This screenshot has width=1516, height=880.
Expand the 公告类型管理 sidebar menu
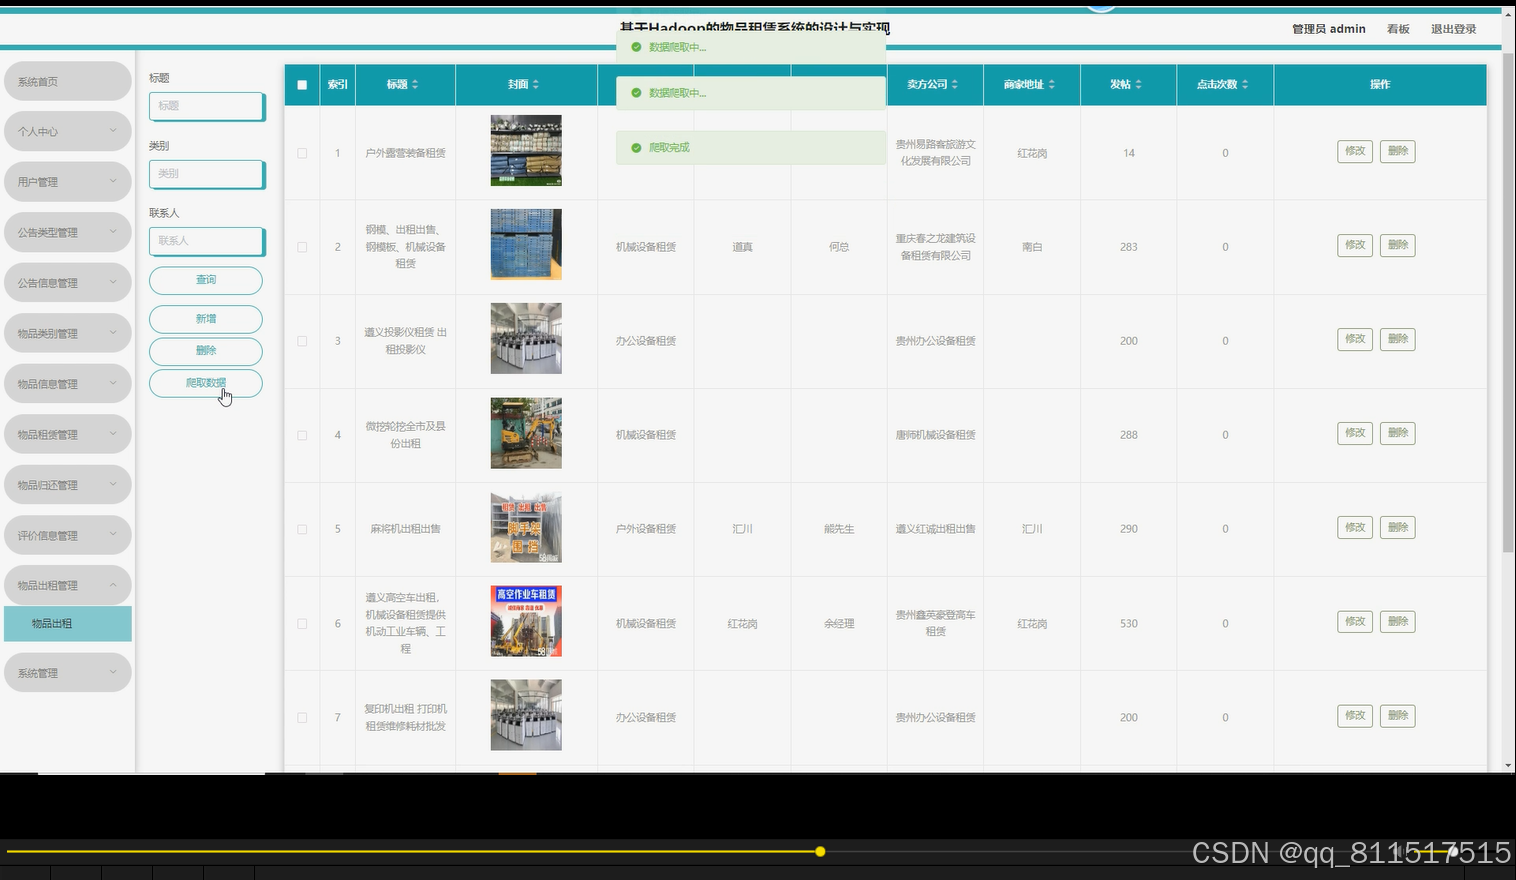(x=68, y=232)
